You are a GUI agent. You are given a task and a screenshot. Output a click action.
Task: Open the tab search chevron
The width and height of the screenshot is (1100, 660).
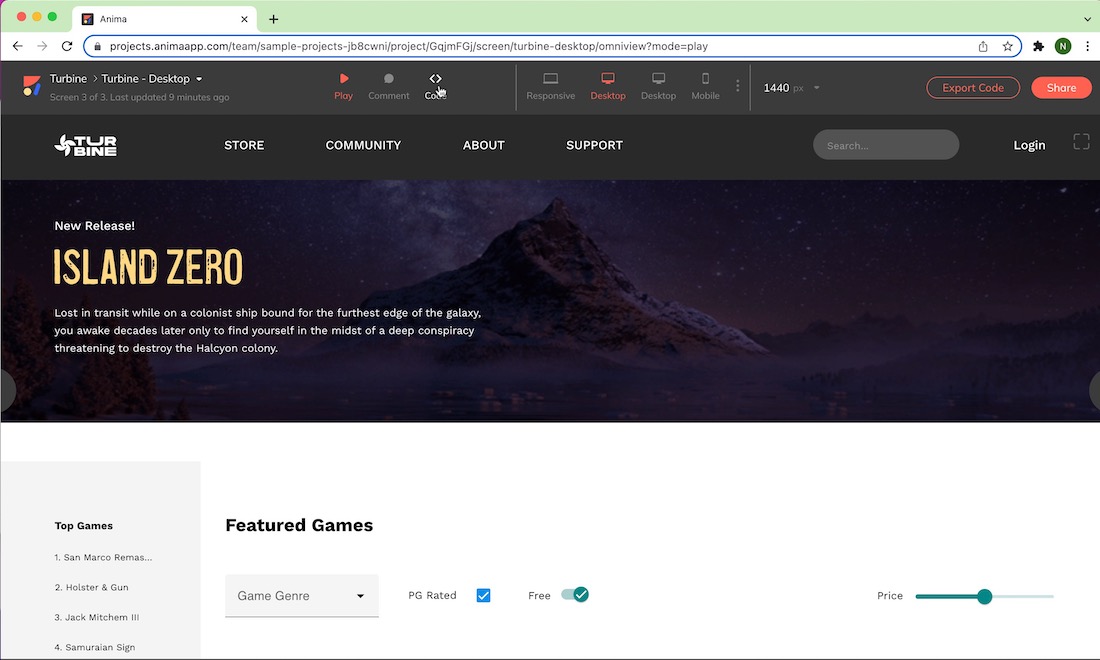[1087, 19]
